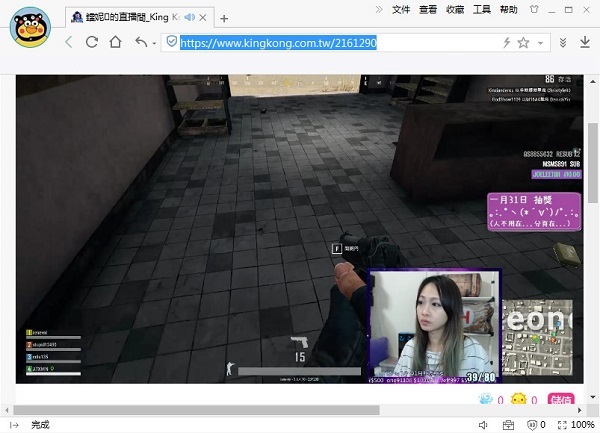The image size is (600, 433).
Task: Open the downloads icon in the toolbar
Action: (x=562, y=42)
